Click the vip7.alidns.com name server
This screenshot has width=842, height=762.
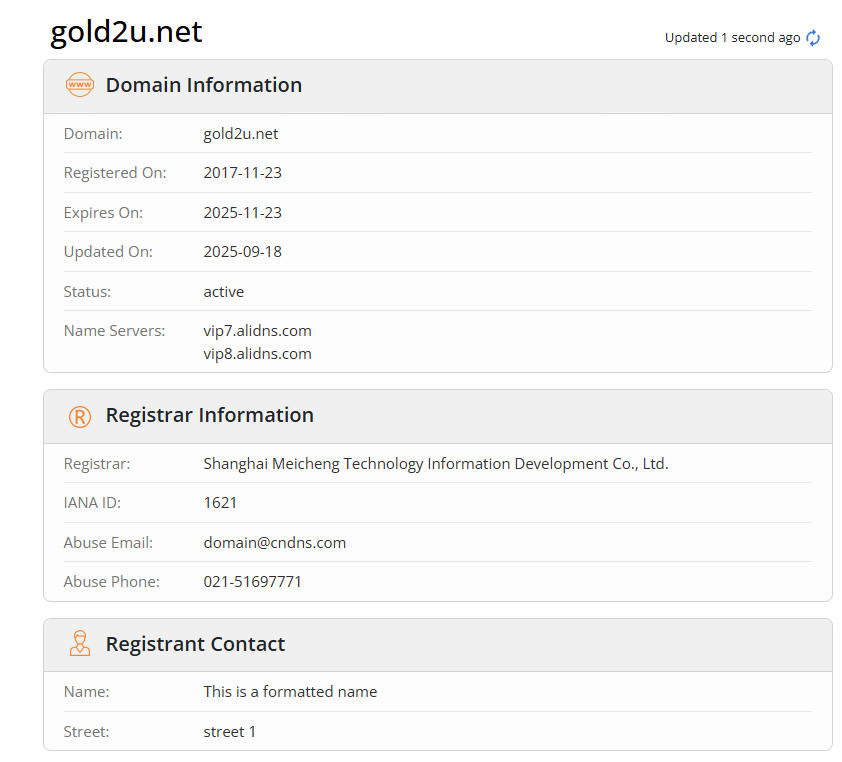257,331
